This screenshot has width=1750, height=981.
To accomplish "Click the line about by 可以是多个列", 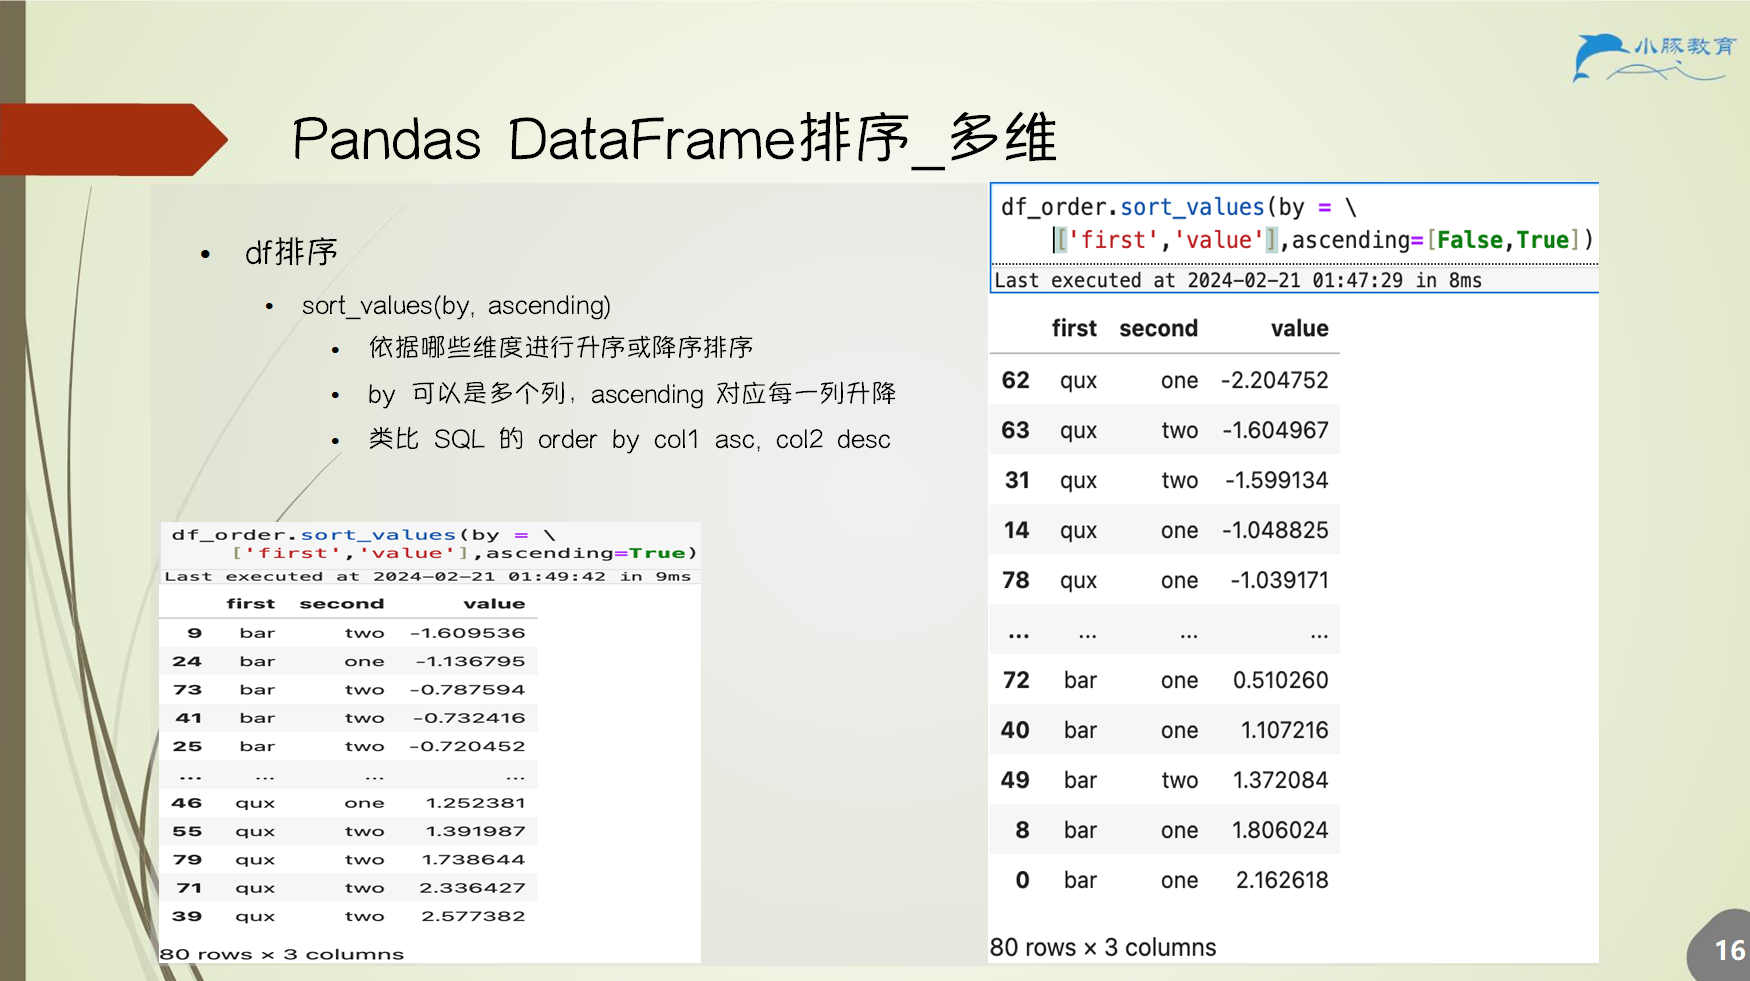I will pos(632,394).
